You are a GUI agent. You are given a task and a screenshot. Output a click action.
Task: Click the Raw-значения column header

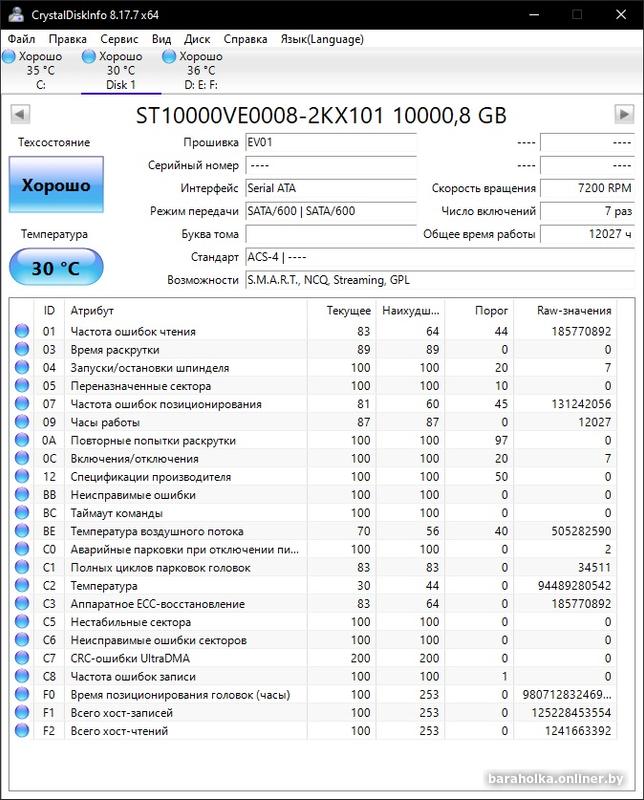(x=565, y=311)
